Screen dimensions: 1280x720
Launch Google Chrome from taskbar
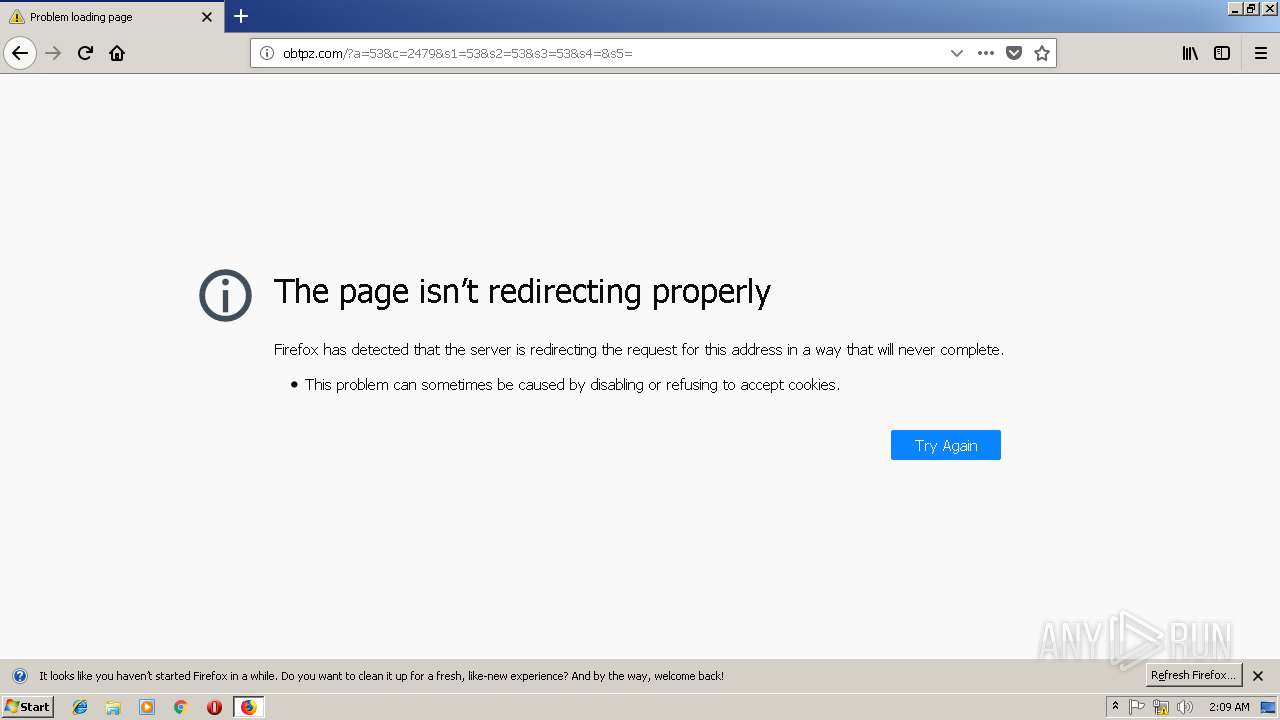click(181, 707)
